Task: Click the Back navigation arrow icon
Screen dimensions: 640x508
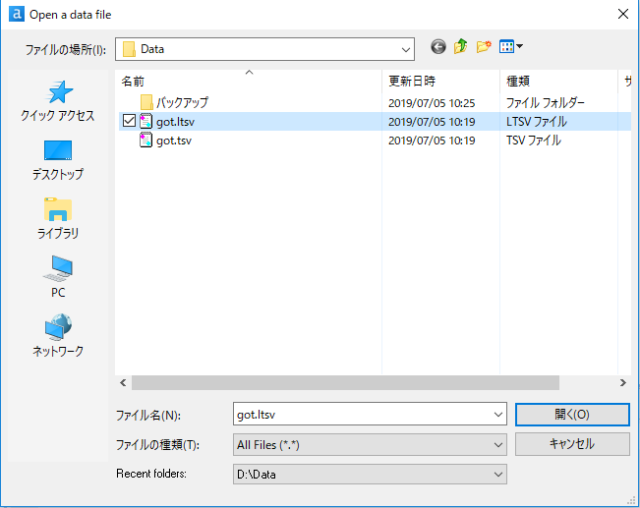Action: 438,47
